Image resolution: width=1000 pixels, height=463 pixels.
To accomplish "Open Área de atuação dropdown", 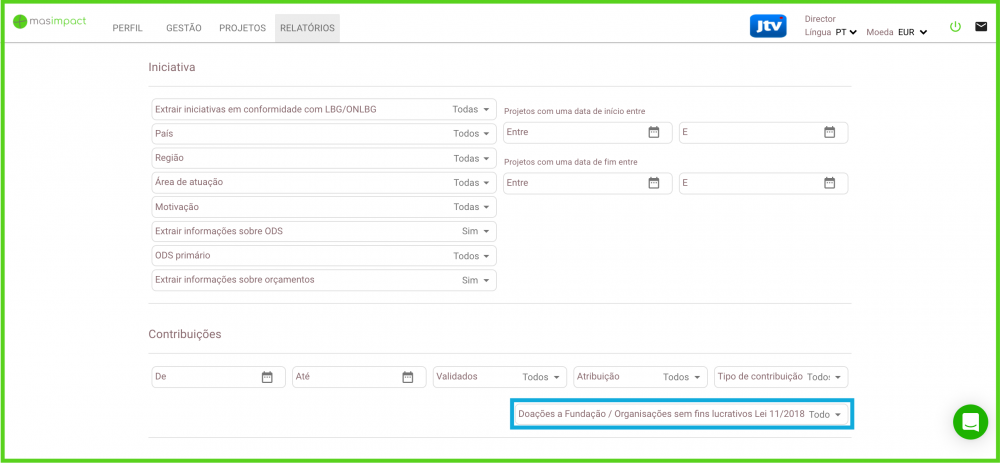I will 472,183.
